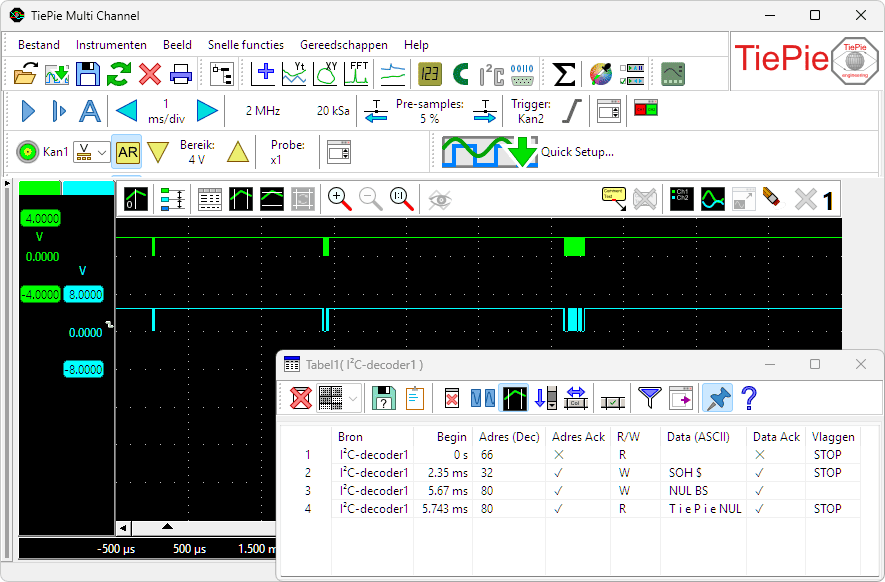Open the Snelle functies menu

click(x=246, y=45)
